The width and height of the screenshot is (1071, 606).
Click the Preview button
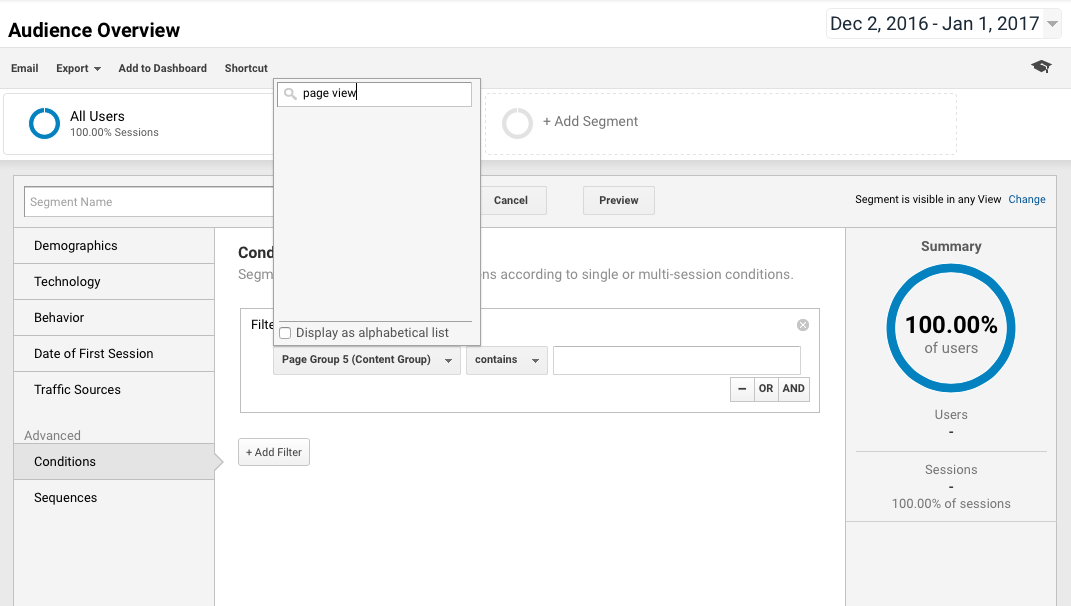coord(618,200)
